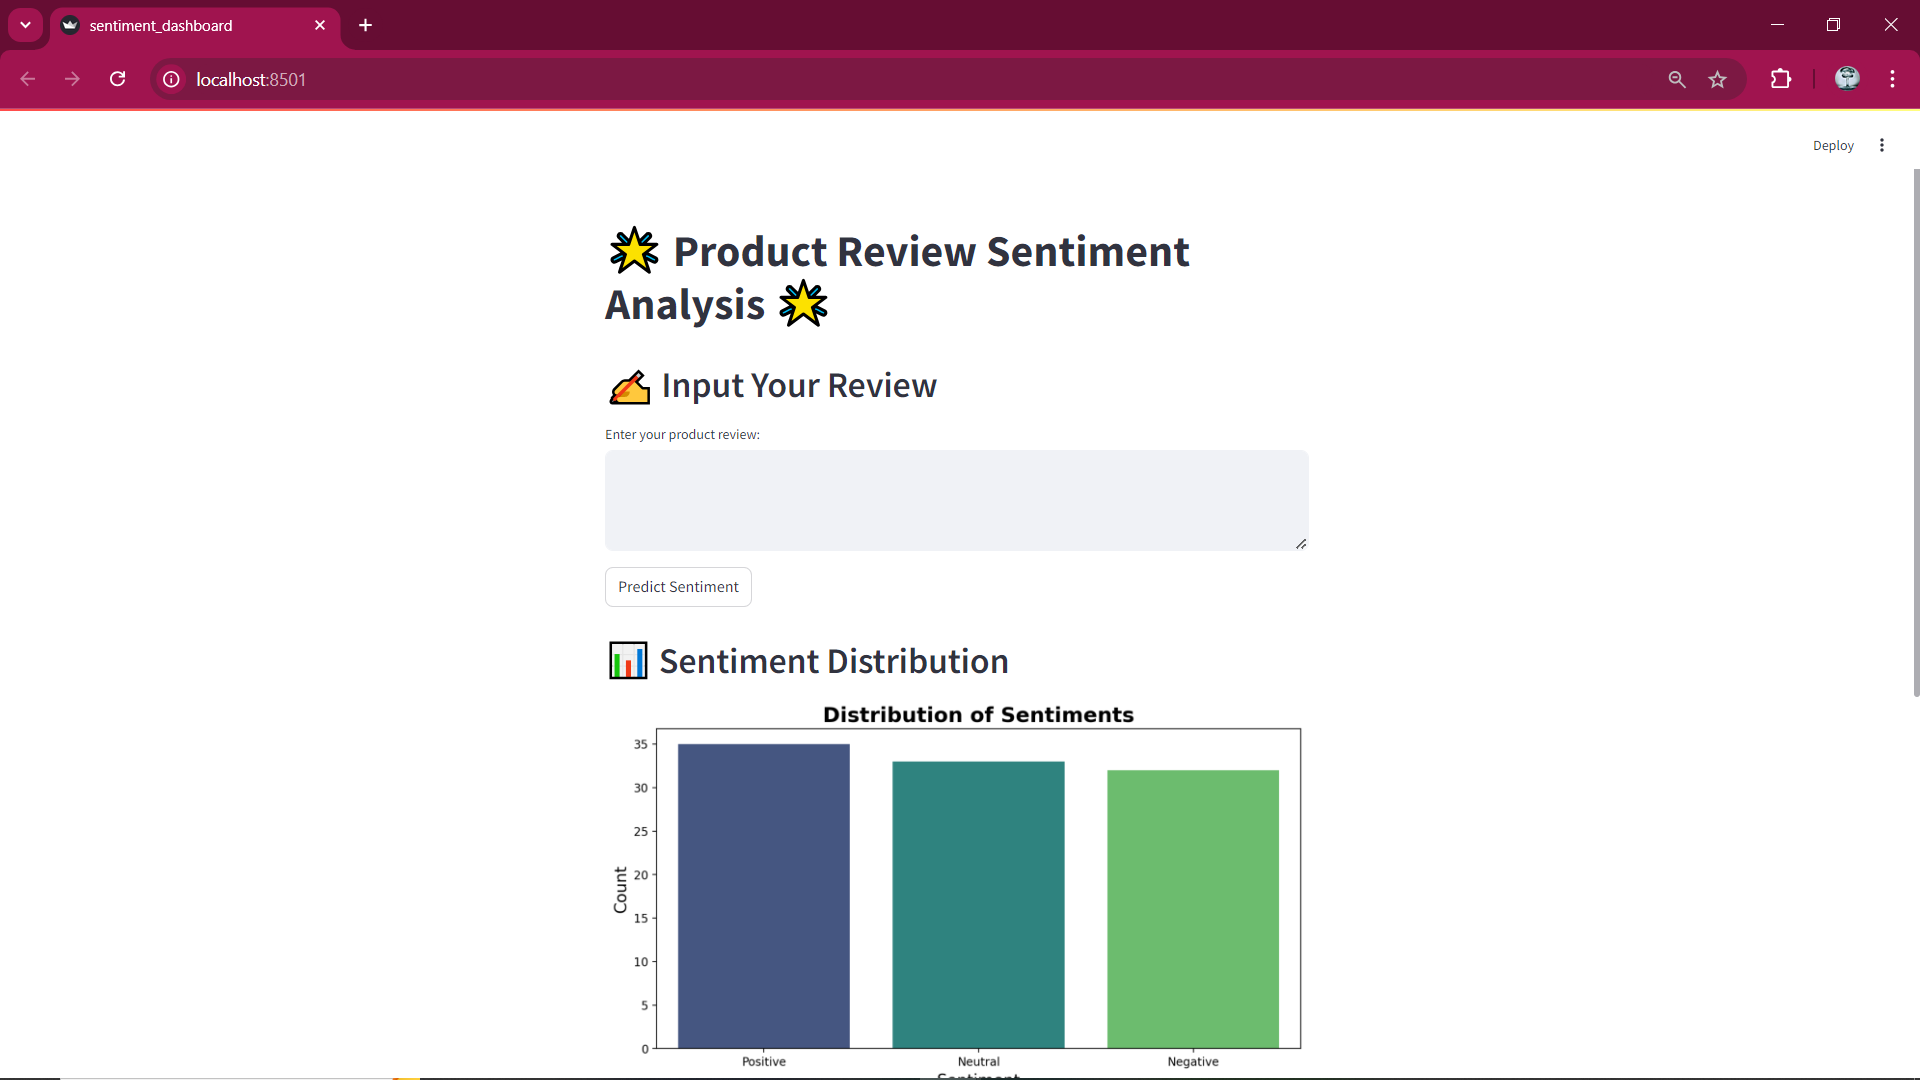Viewport: 1920px width, 1080px height.
Task: Open the Chrome three-dot browser menu
Action: pos(1892,79)
